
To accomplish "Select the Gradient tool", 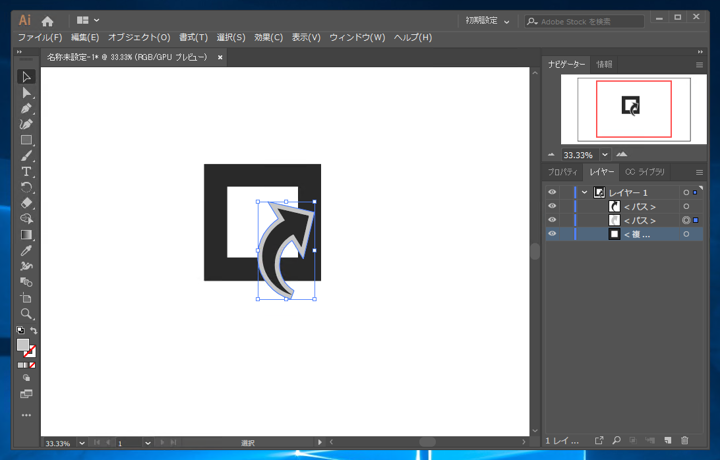I will coord(26,235).
